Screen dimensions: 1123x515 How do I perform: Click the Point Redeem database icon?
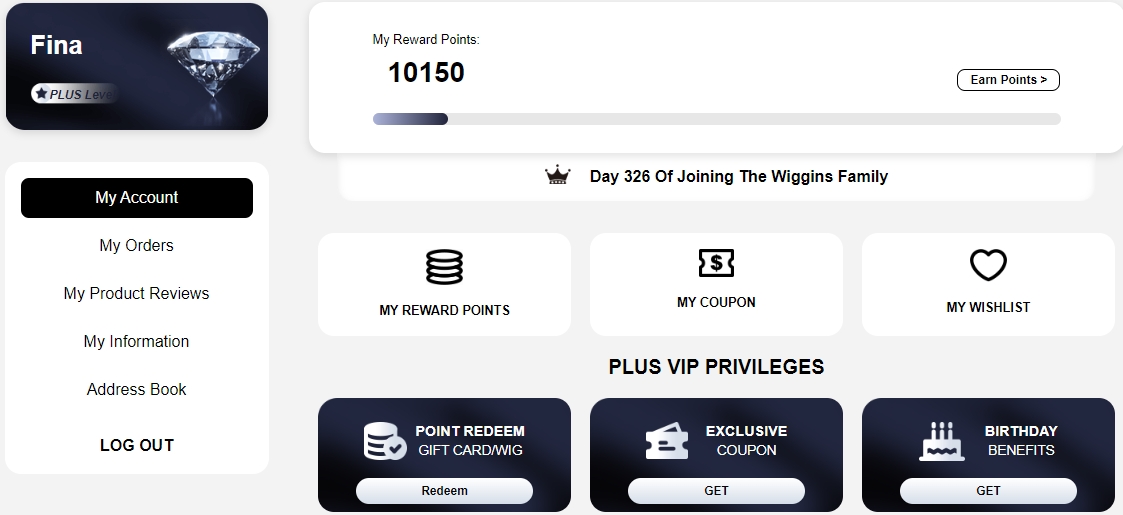tap(385, 441)
